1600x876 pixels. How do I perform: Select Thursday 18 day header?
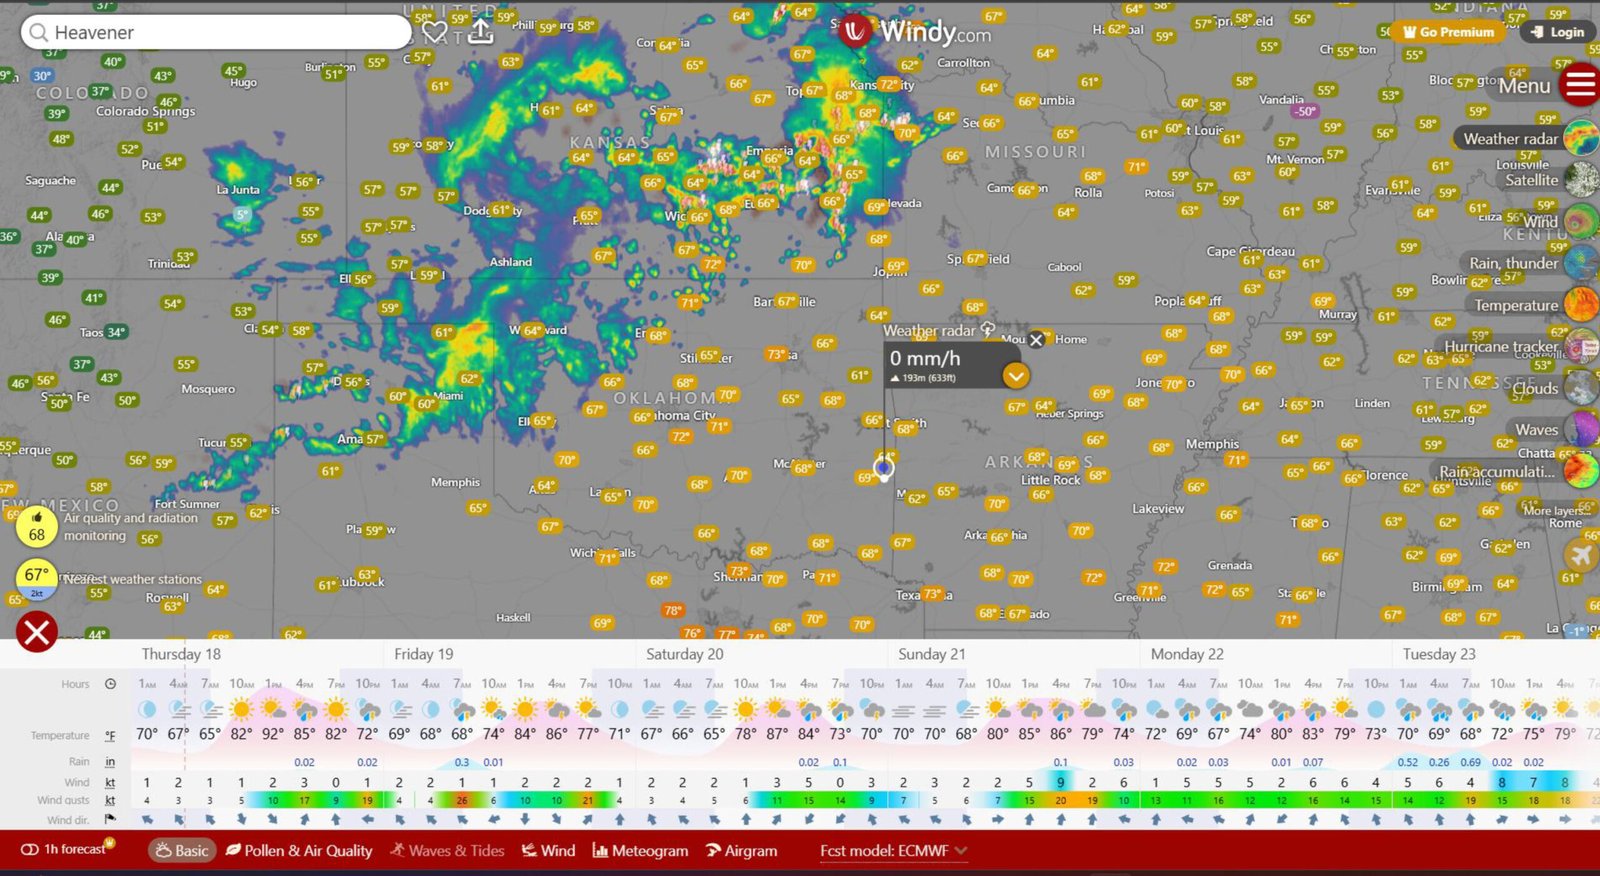click(181, 654)
